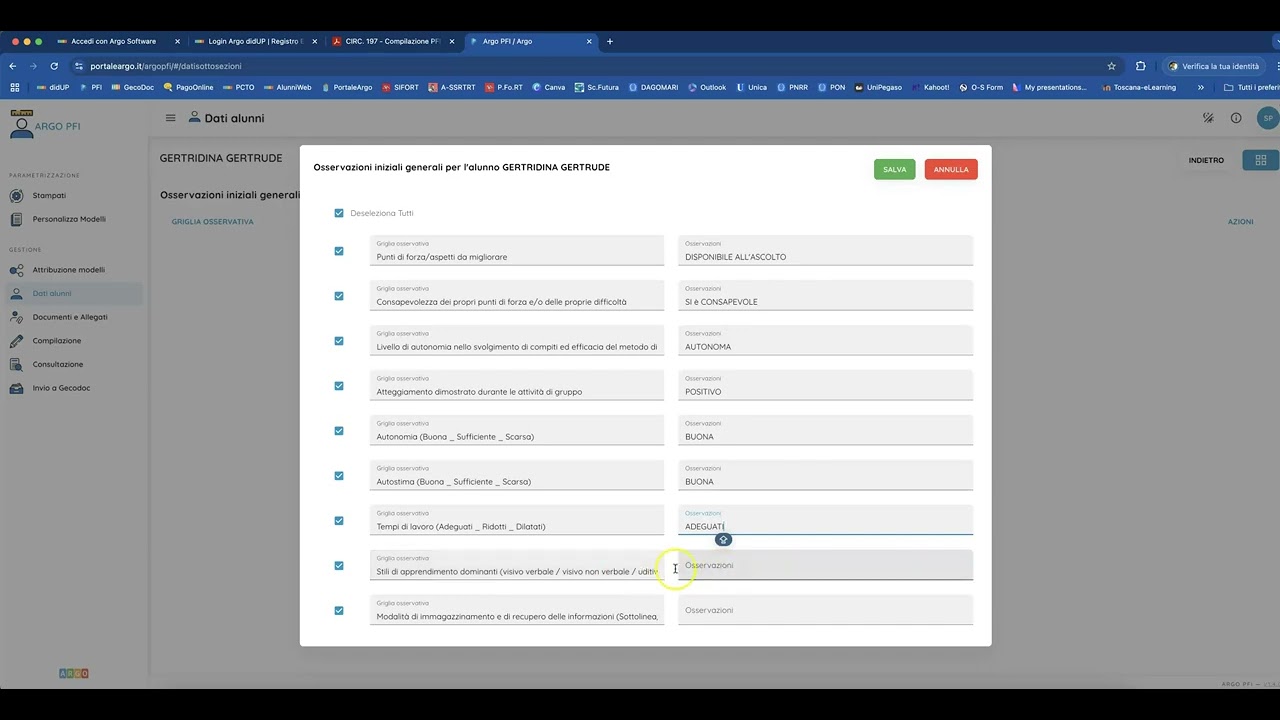
Task: Click Verifica la tua identità button
Action: 1214,66
